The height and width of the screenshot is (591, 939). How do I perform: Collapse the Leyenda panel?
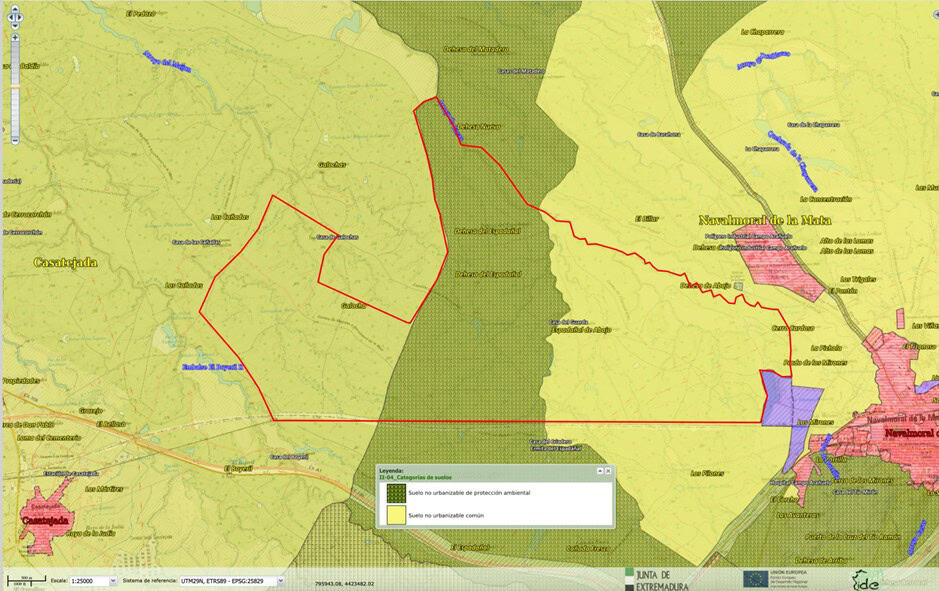point(599,471)
